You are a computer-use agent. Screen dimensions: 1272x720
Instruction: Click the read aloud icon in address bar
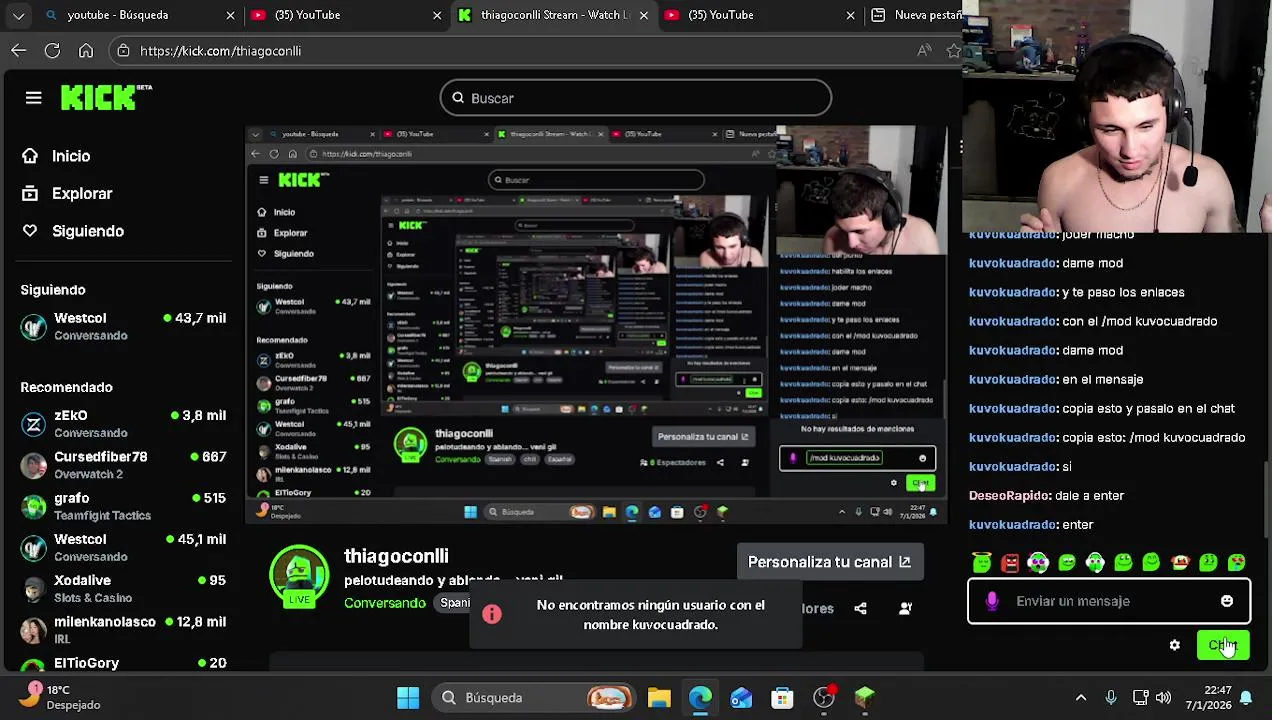924,50
